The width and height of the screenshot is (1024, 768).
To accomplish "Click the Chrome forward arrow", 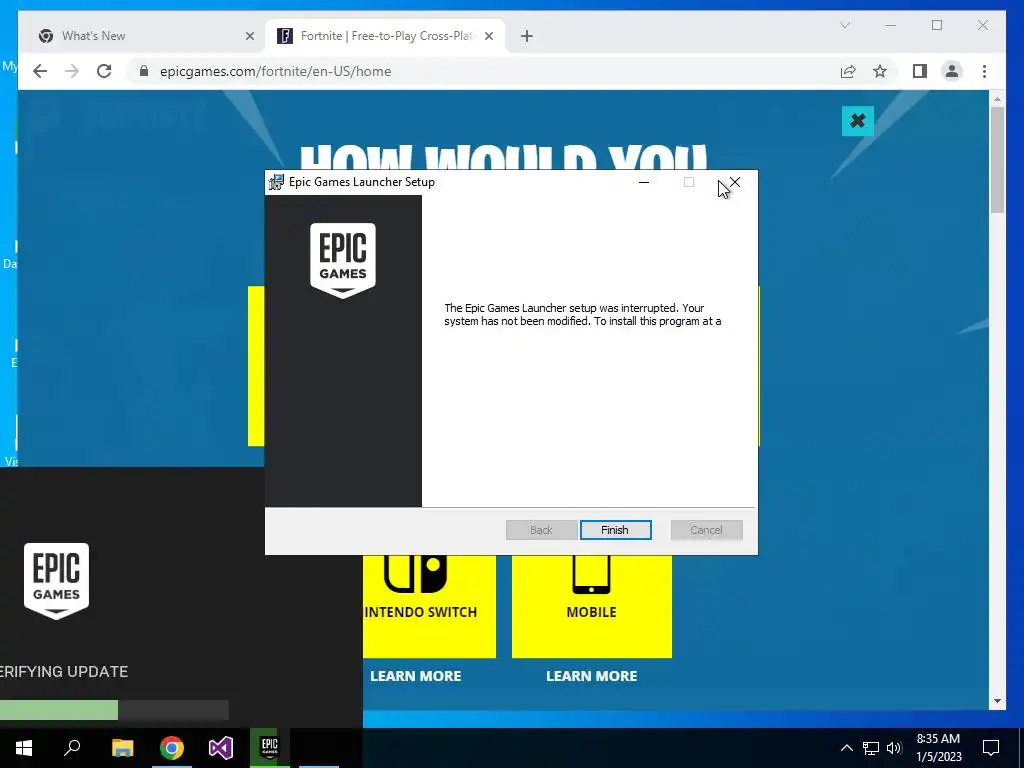I will (72, 71).
